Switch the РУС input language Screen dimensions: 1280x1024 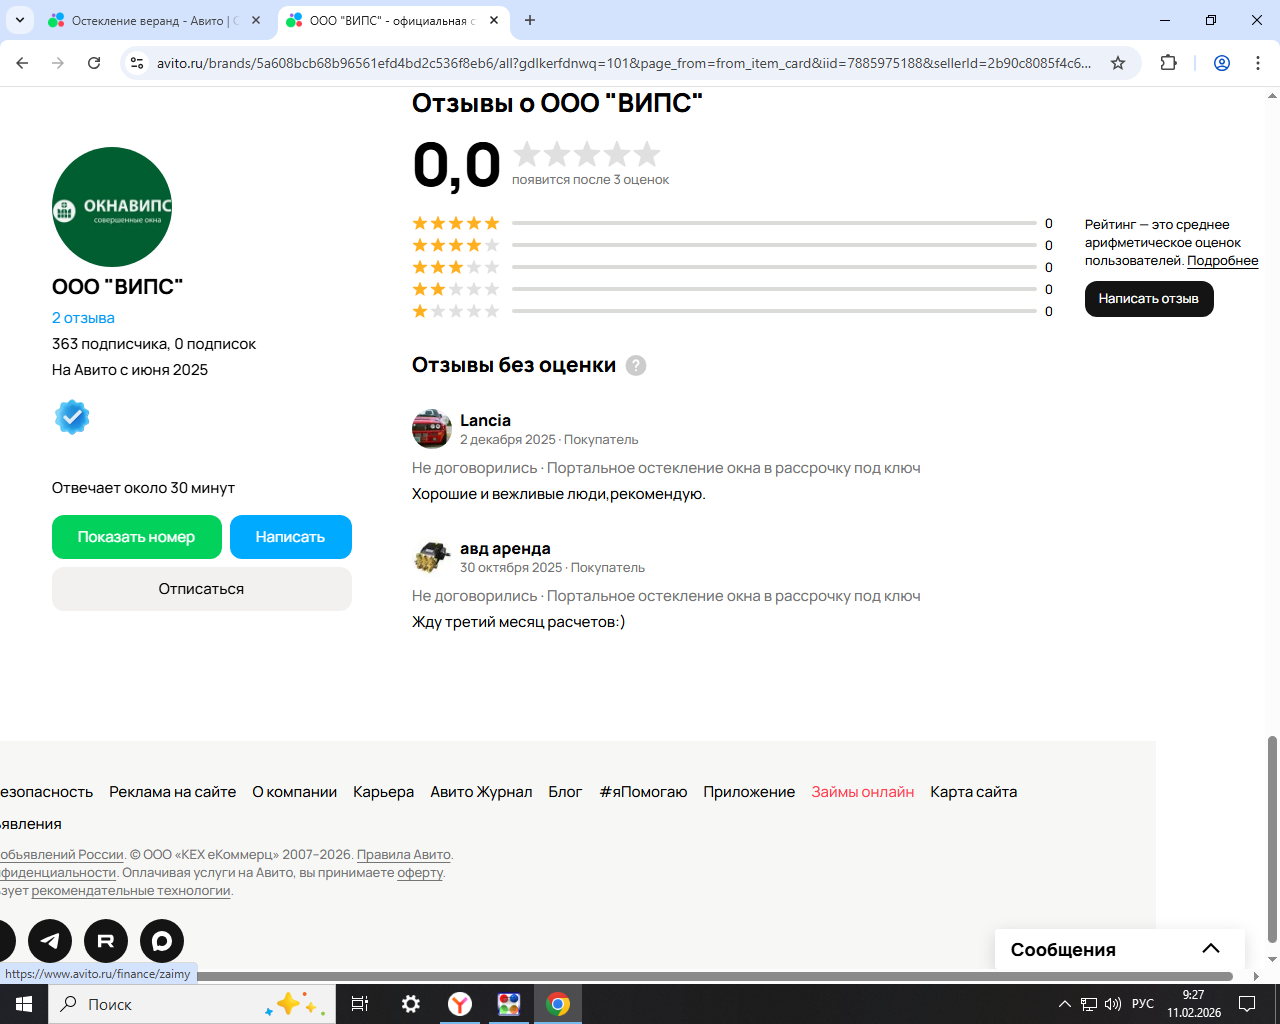pyautogui.click(x=1143, y=1004)
